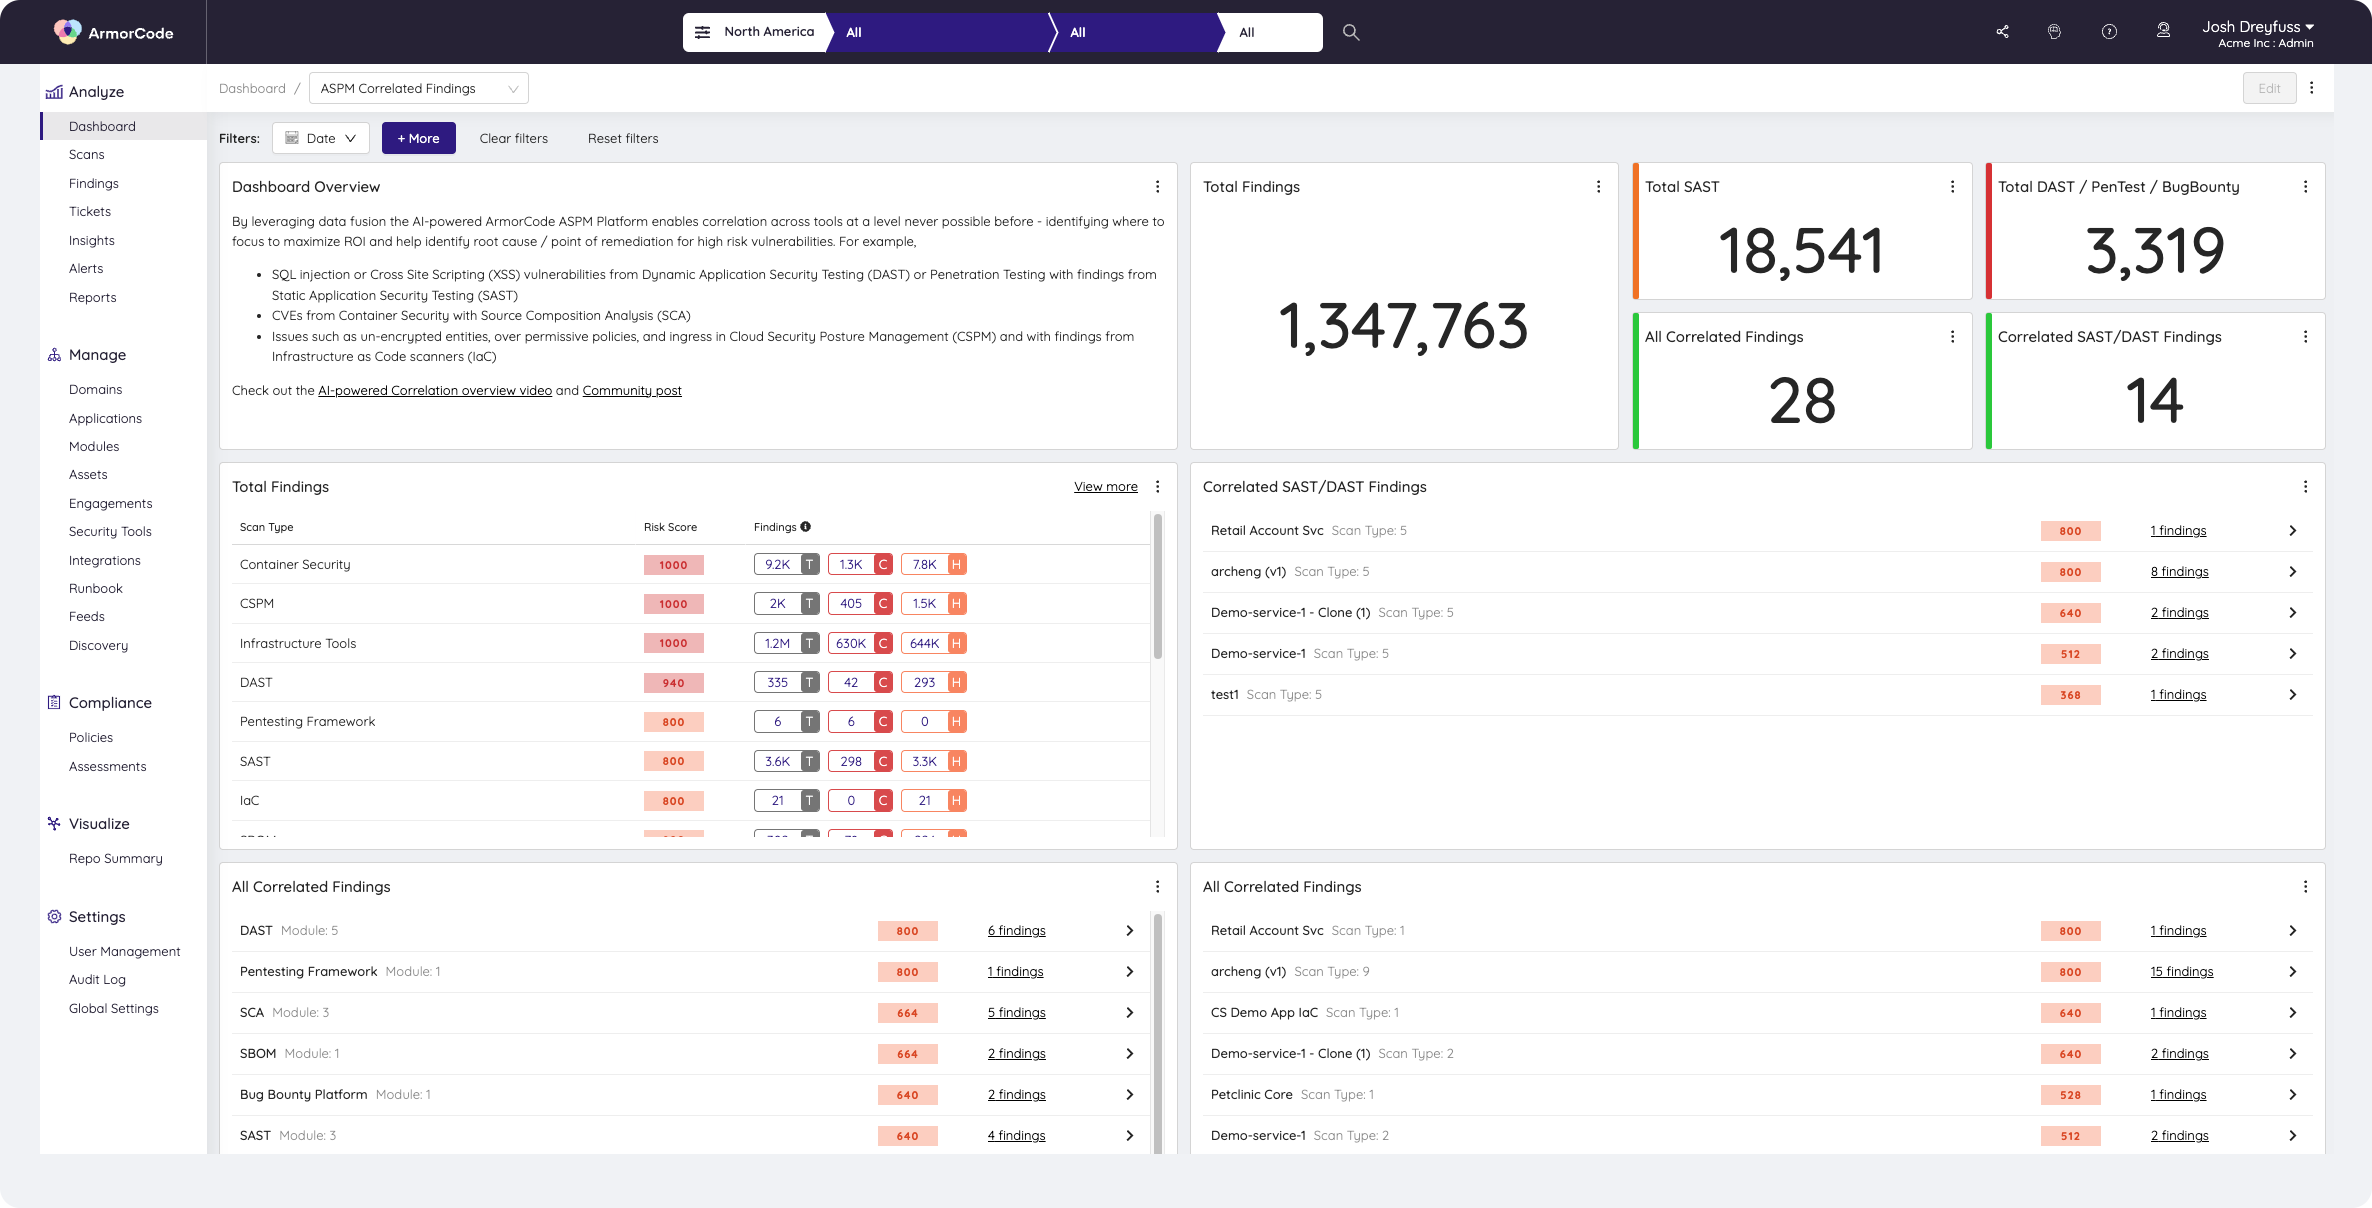The height and width of the screenshot is (1208, 2372).
Task: Open Correlated SAST/DAST Findings list options menu
Action: [x=2306, y=487]
